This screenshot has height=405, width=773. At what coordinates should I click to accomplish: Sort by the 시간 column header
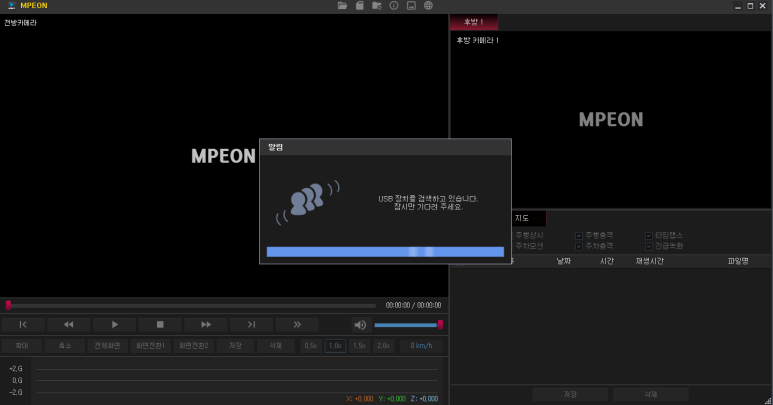[607, 261]
